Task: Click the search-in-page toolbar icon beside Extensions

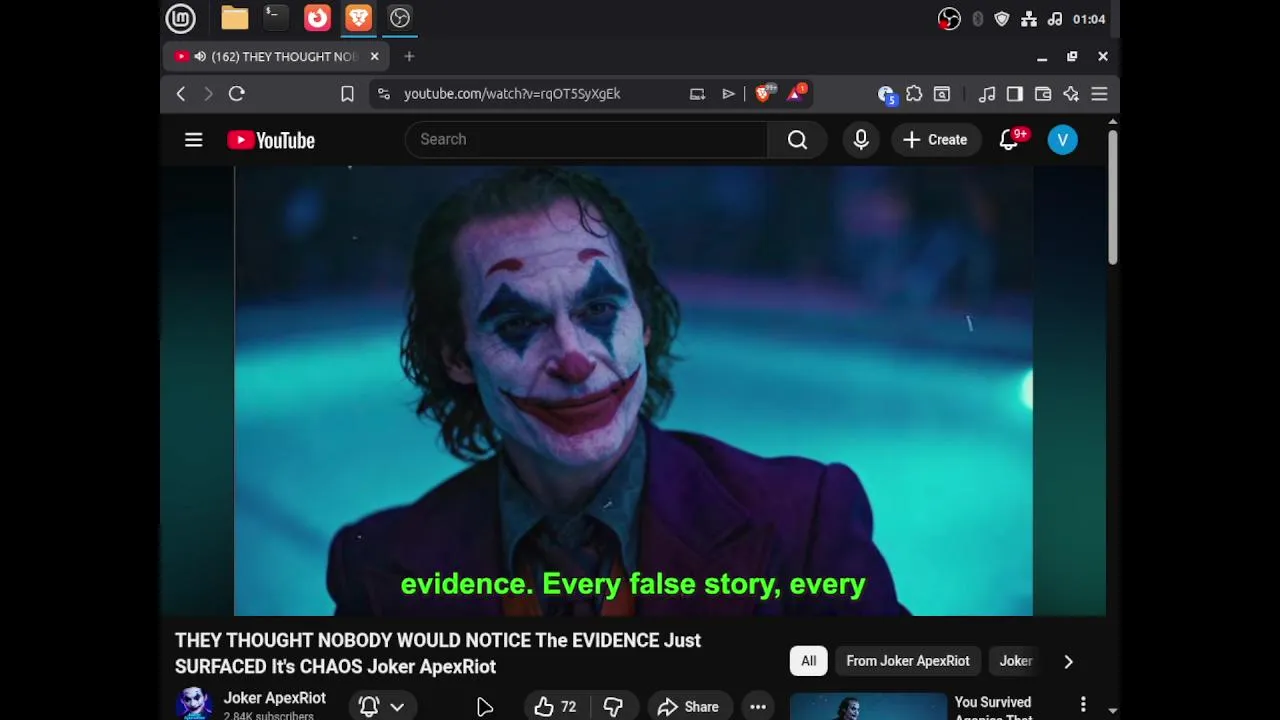Action: point(942,94)
